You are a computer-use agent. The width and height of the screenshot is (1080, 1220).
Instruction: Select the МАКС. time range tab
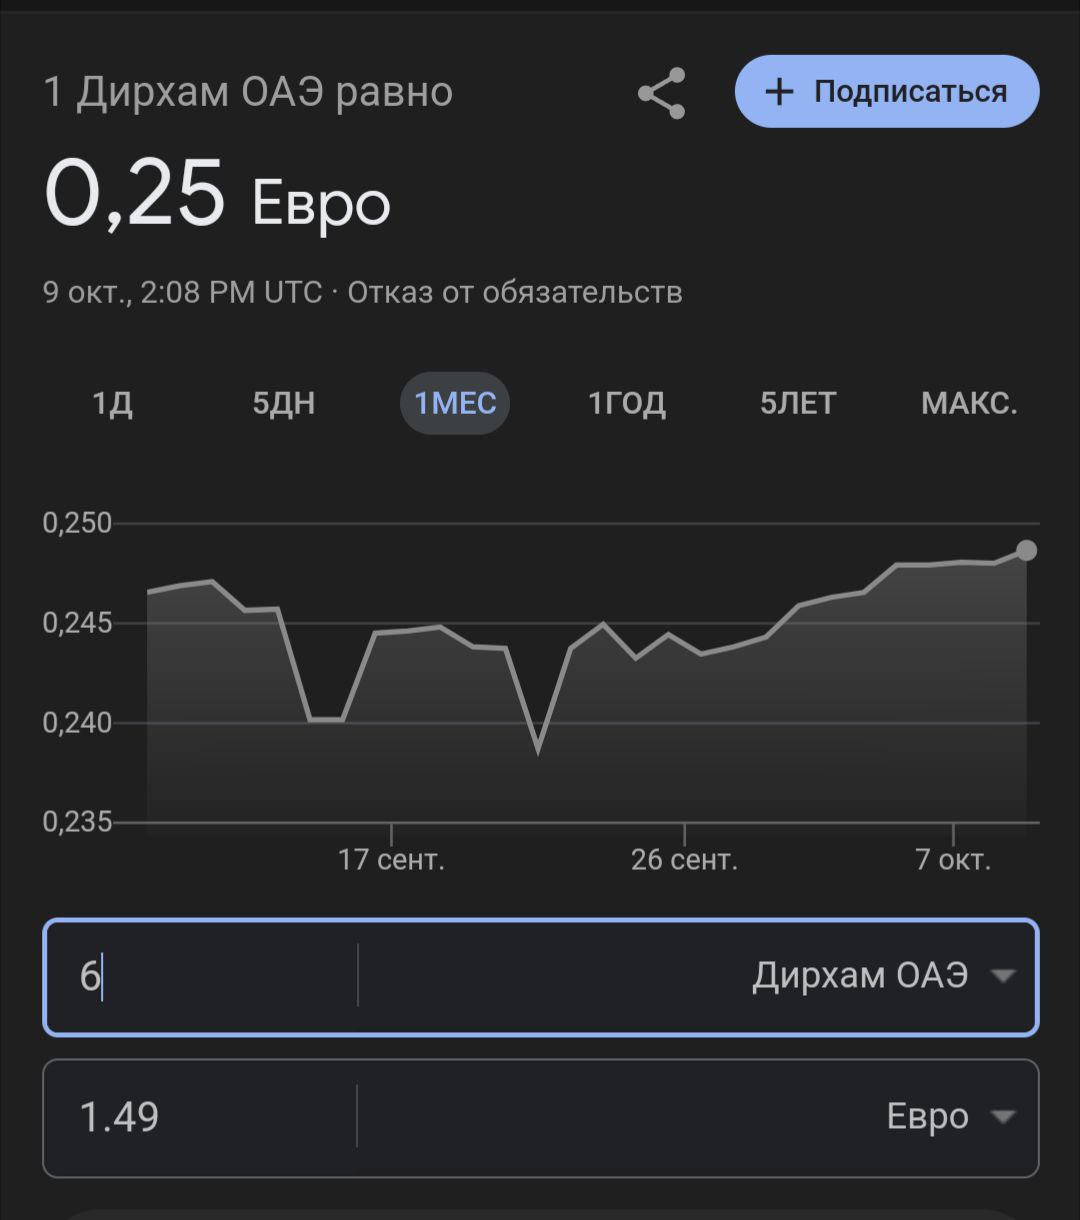click(x=969, y=403)
